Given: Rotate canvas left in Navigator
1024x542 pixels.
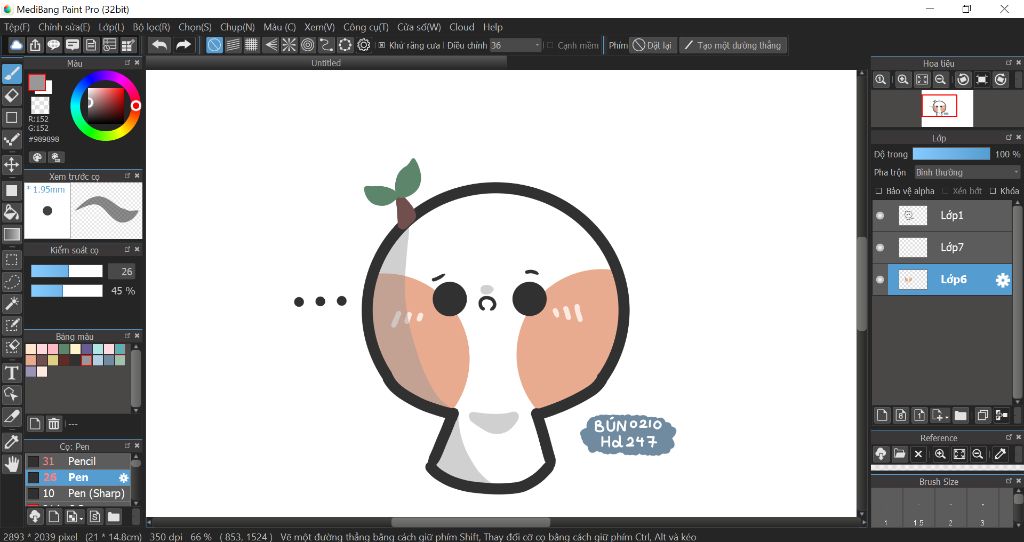Looking at the screenshot, I should (x=963, y=80).
